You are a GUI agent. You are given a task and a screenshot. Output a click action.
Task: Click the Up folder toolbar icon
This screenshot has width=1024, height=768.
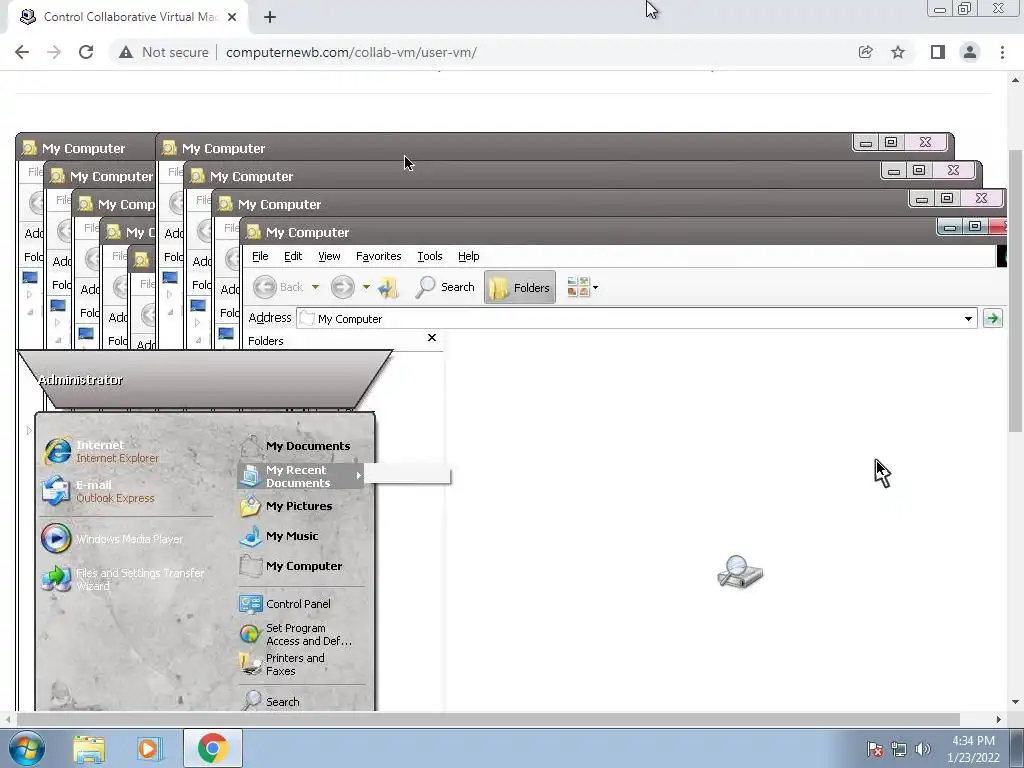coord(388,287)
